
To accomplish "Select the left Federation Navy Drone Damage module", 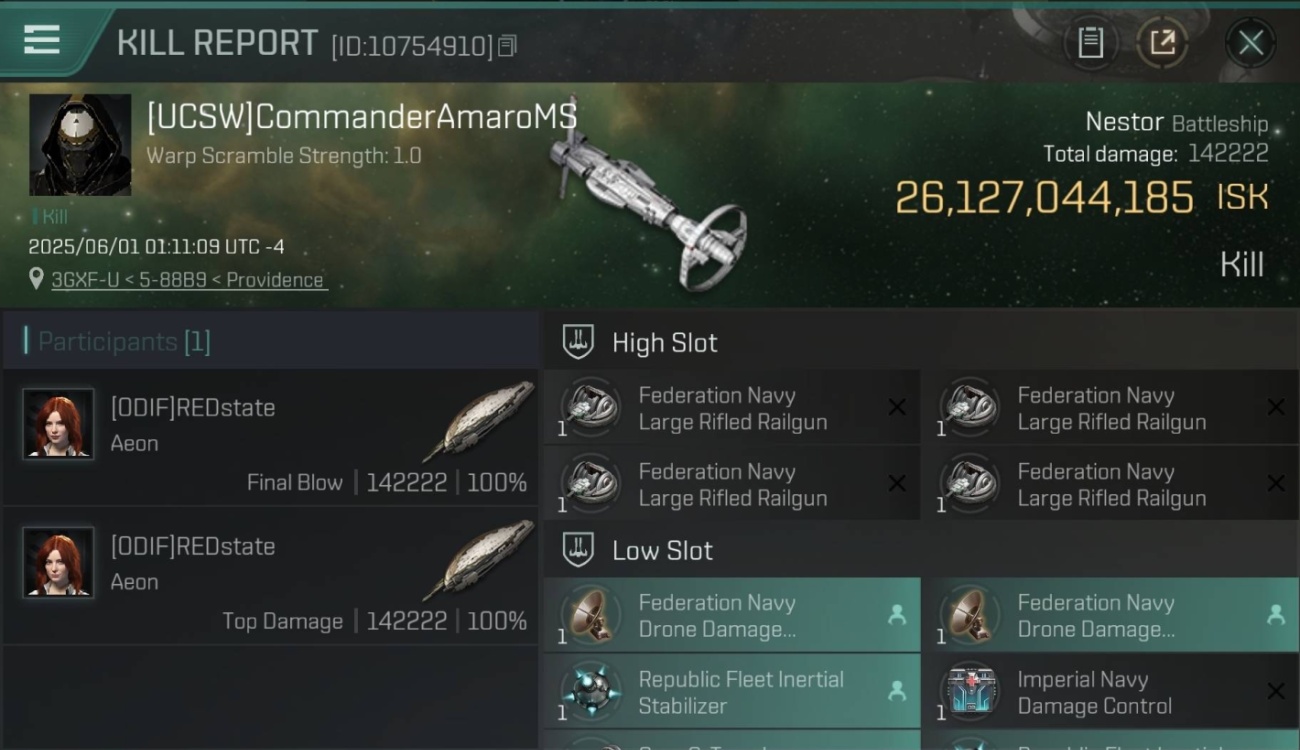I will pyautogui.click(x=732, y=616).
